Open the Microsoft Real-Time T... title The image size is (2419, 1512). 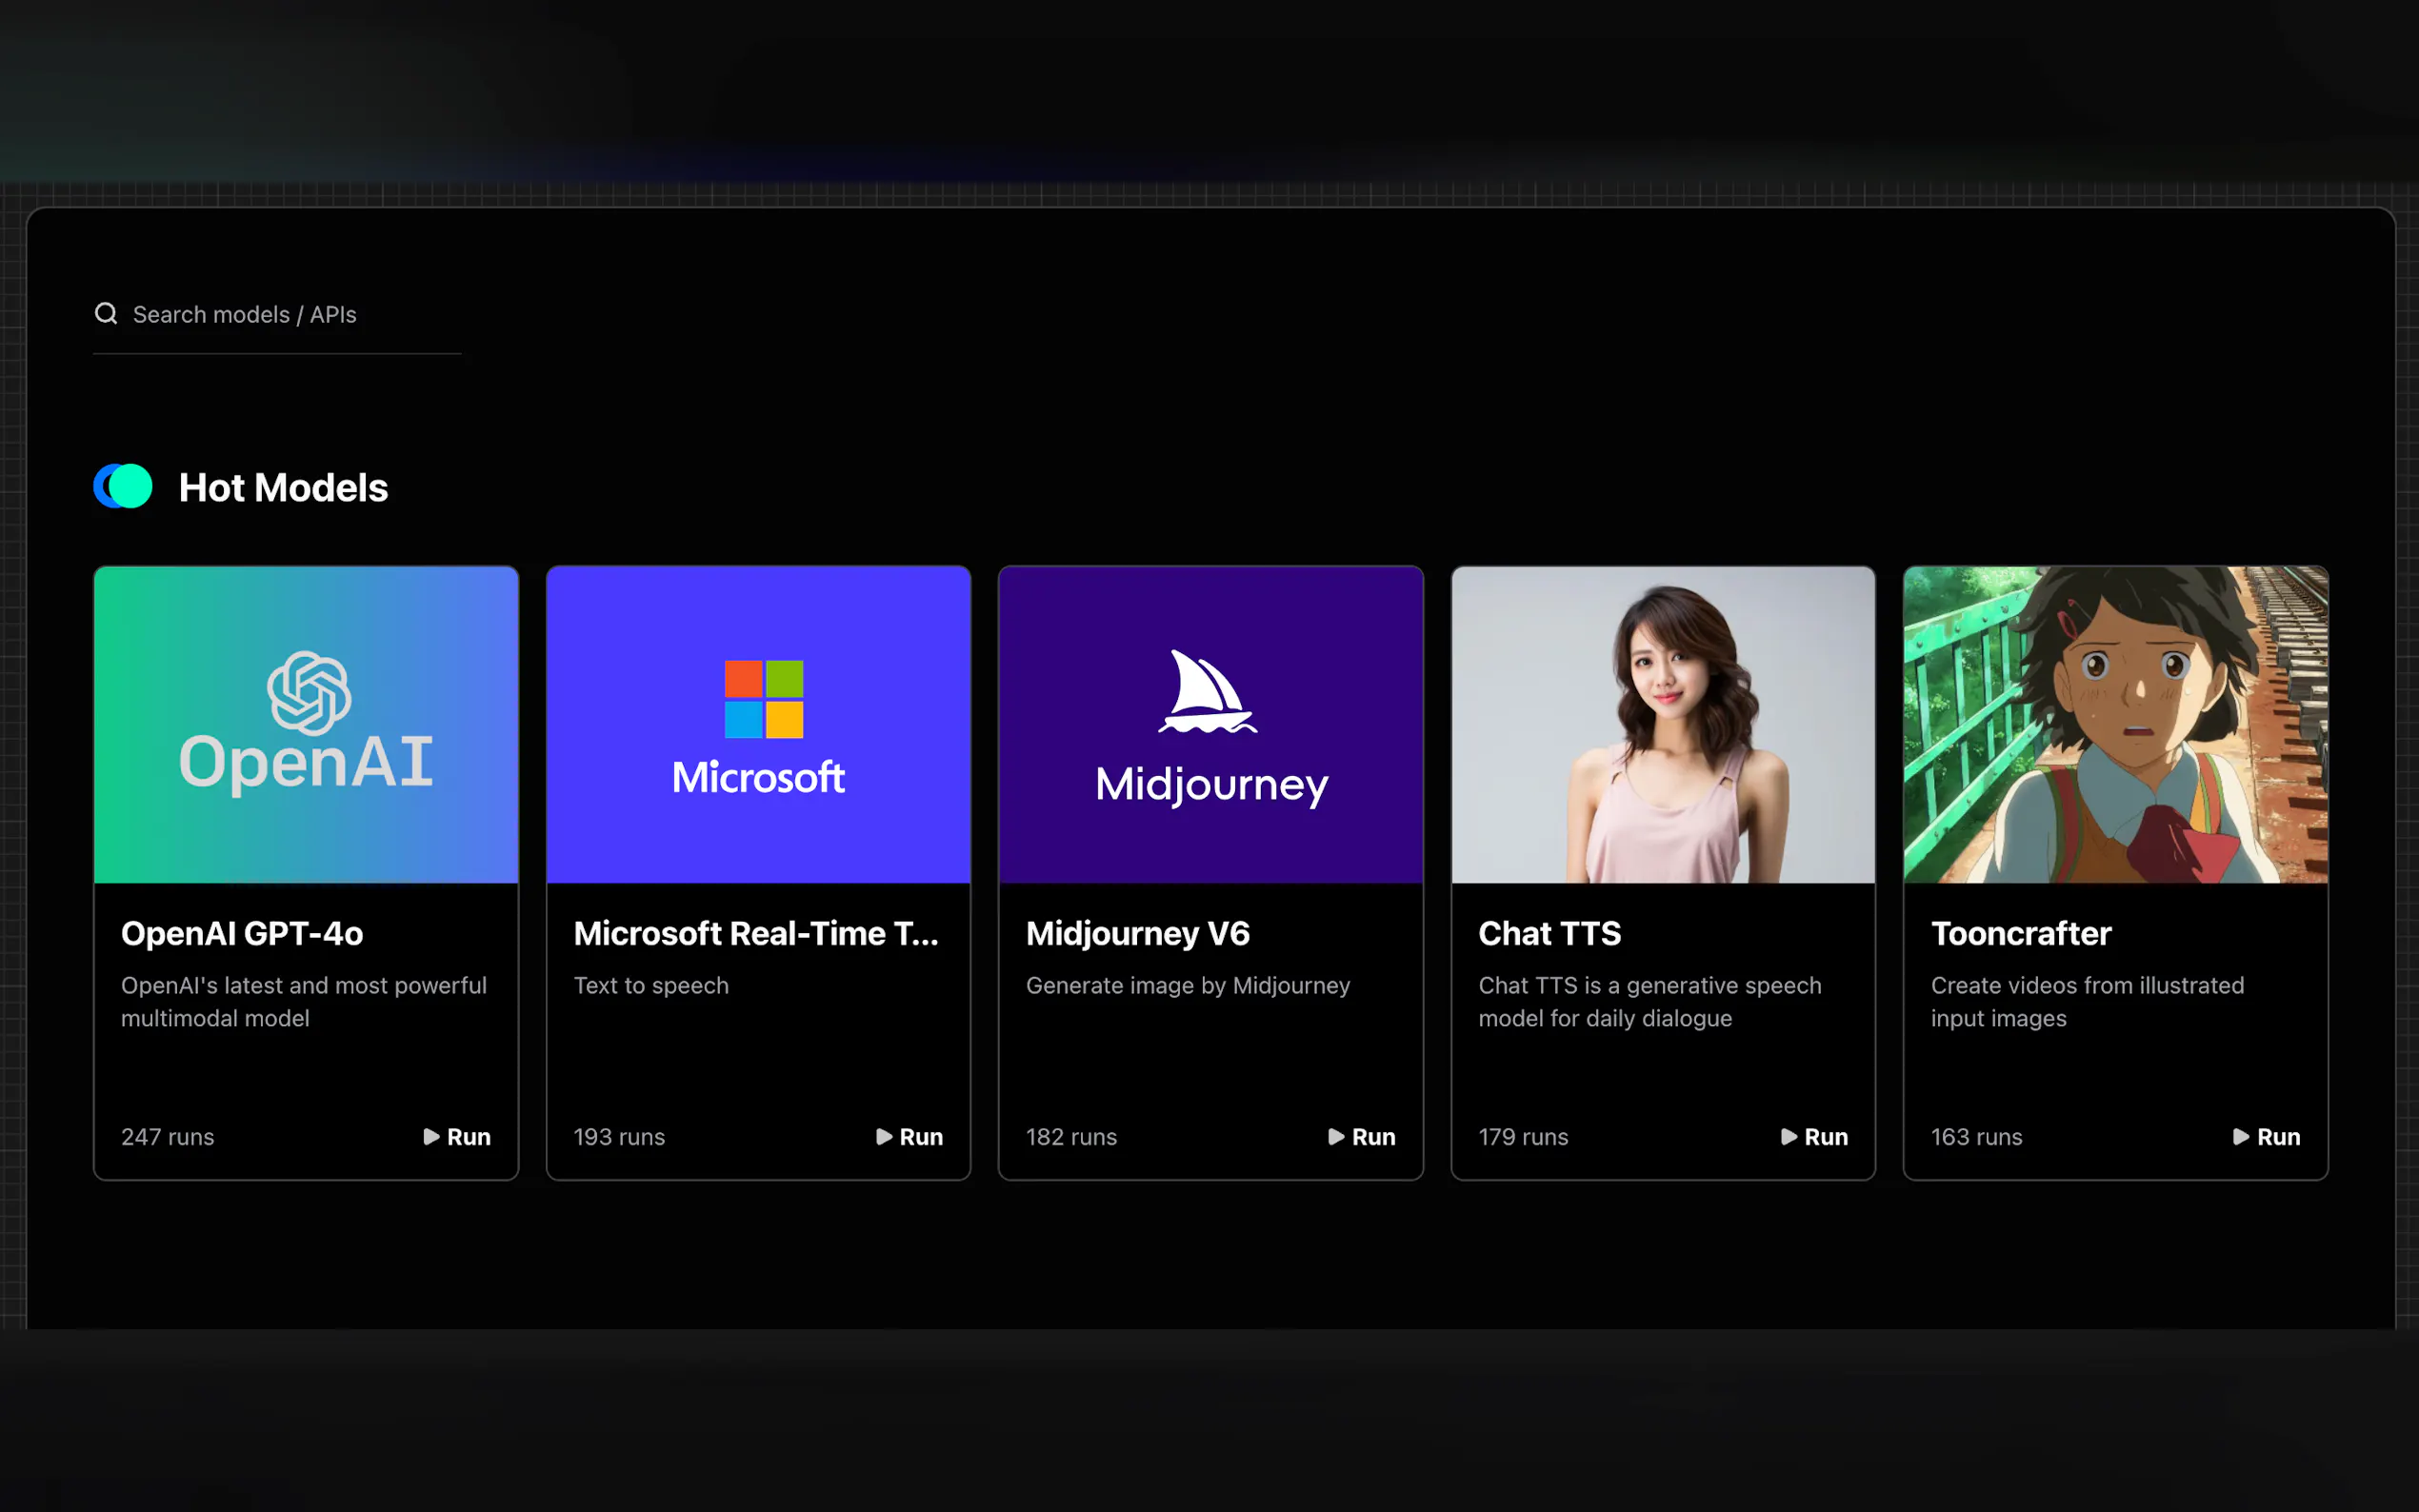coord(756,933)
